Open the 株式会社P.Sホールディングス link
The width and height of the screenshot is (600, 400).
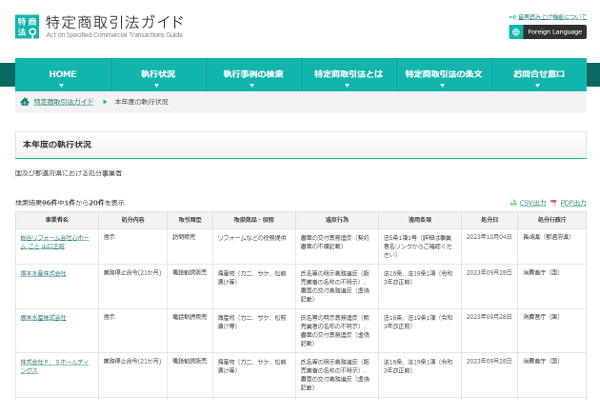click(54, 366)
